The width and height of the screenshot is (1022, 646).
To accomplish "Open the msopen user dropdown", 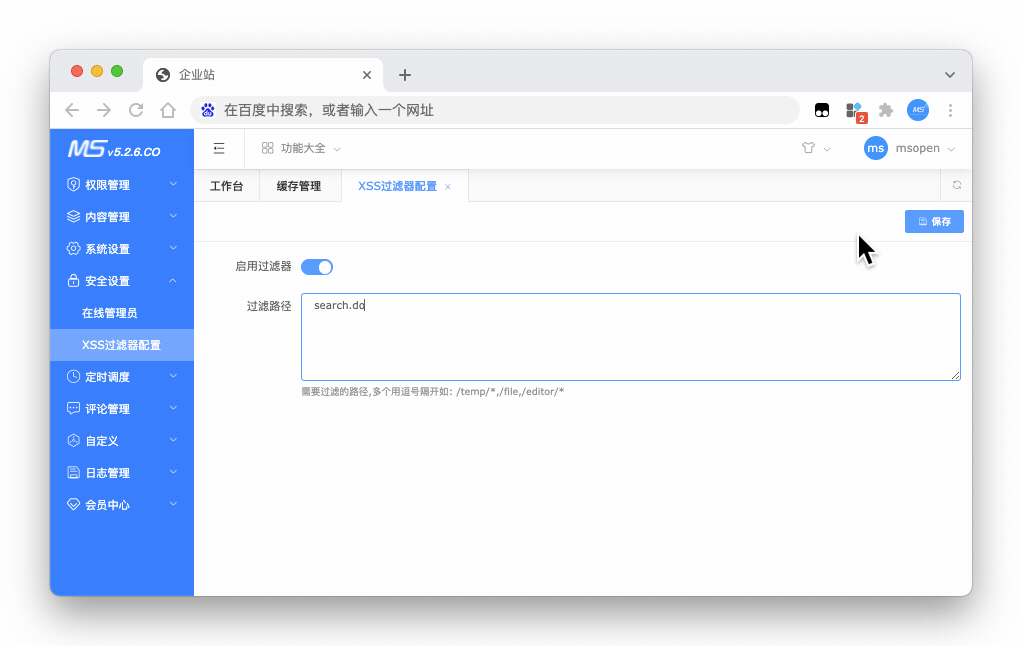I will [x=910, y=148].
